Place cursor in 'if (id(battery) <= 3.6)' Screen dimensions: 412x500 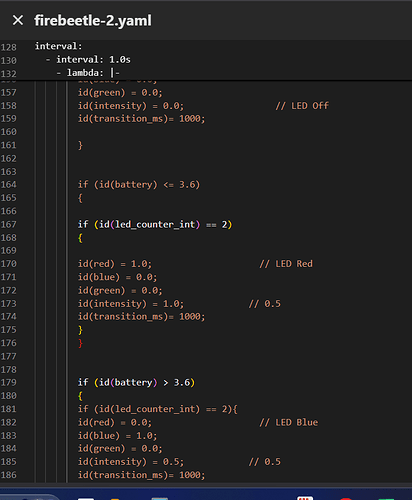click(139, 184)
